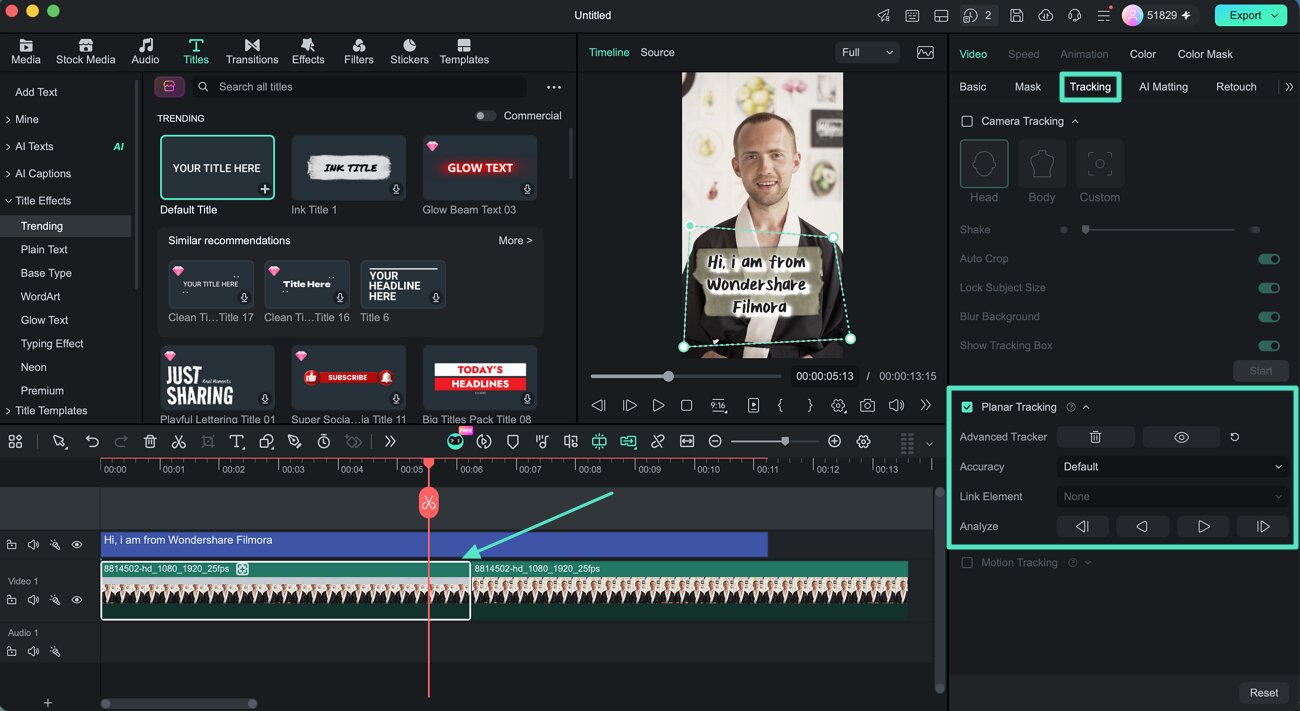Open the Full preview quality dropdown

[867, 52]
